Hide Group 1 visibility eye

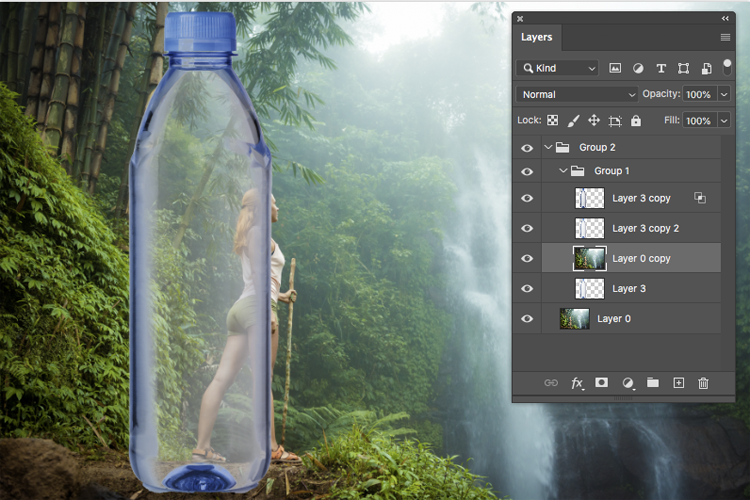[x=527, y=171]
